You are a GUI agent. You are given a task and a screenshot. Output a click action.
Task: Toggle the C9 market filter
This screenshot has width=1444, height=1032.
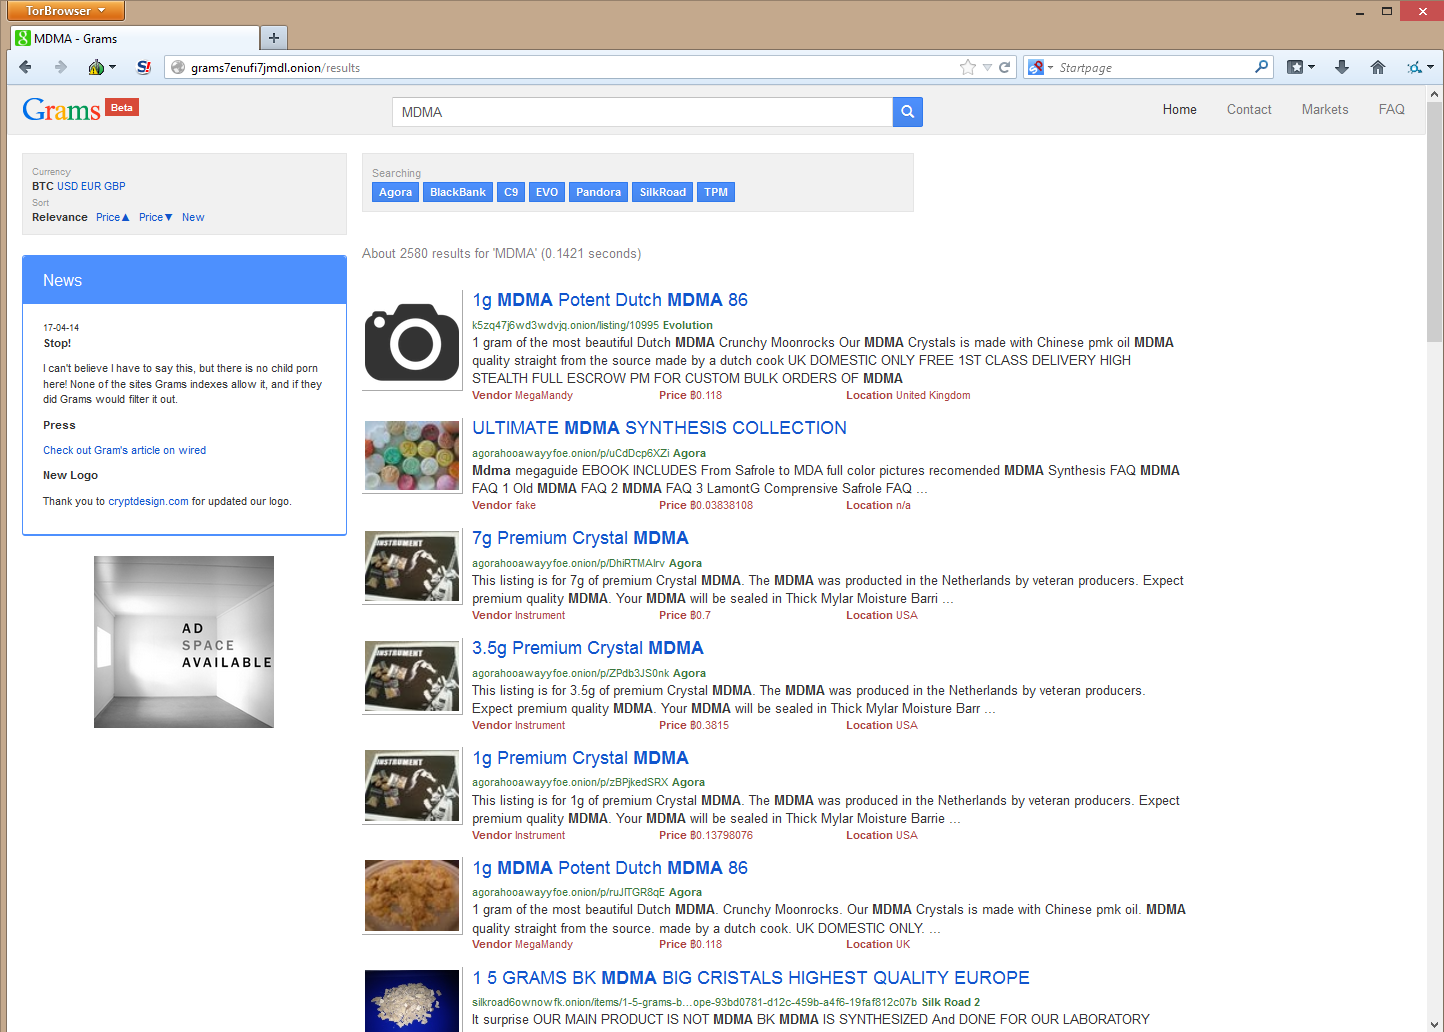pyautogui.click(x=511, y=192)
